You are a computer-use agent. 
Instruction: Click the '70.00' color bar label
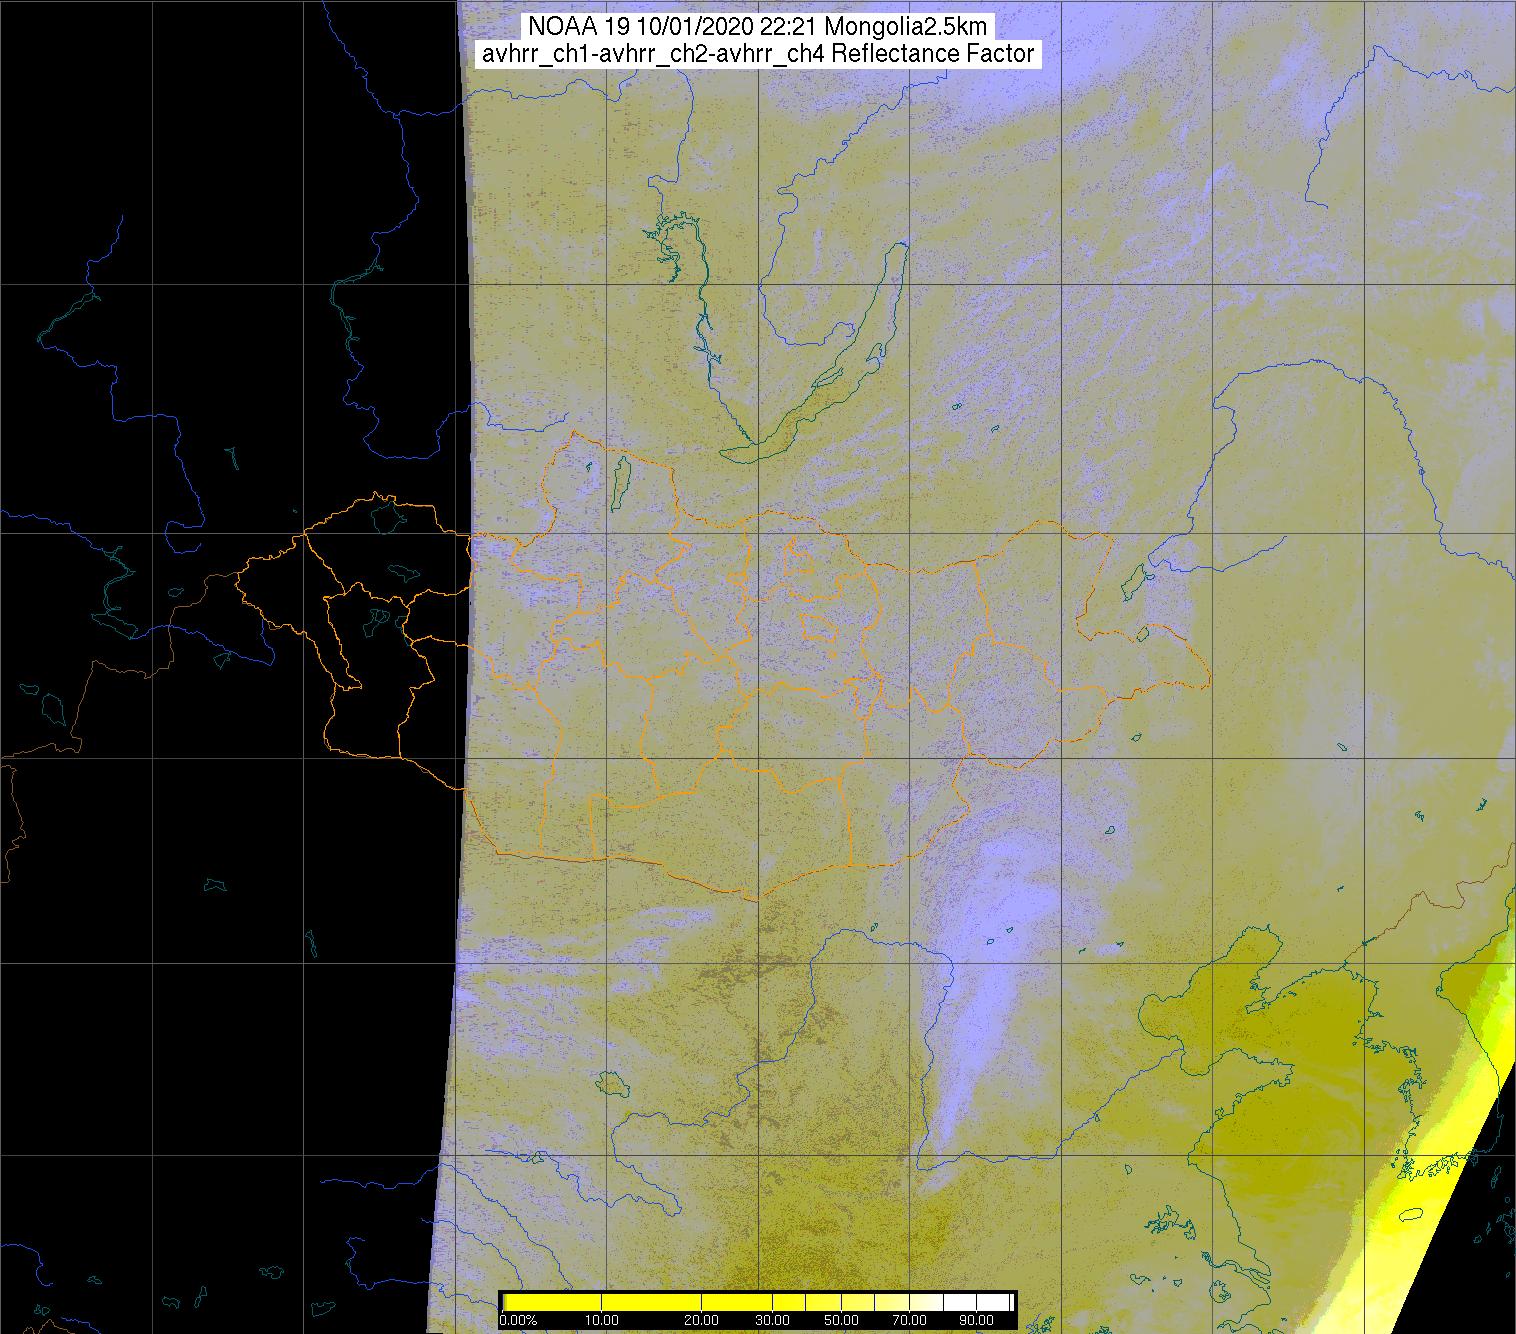click(x=909, y=1320)
